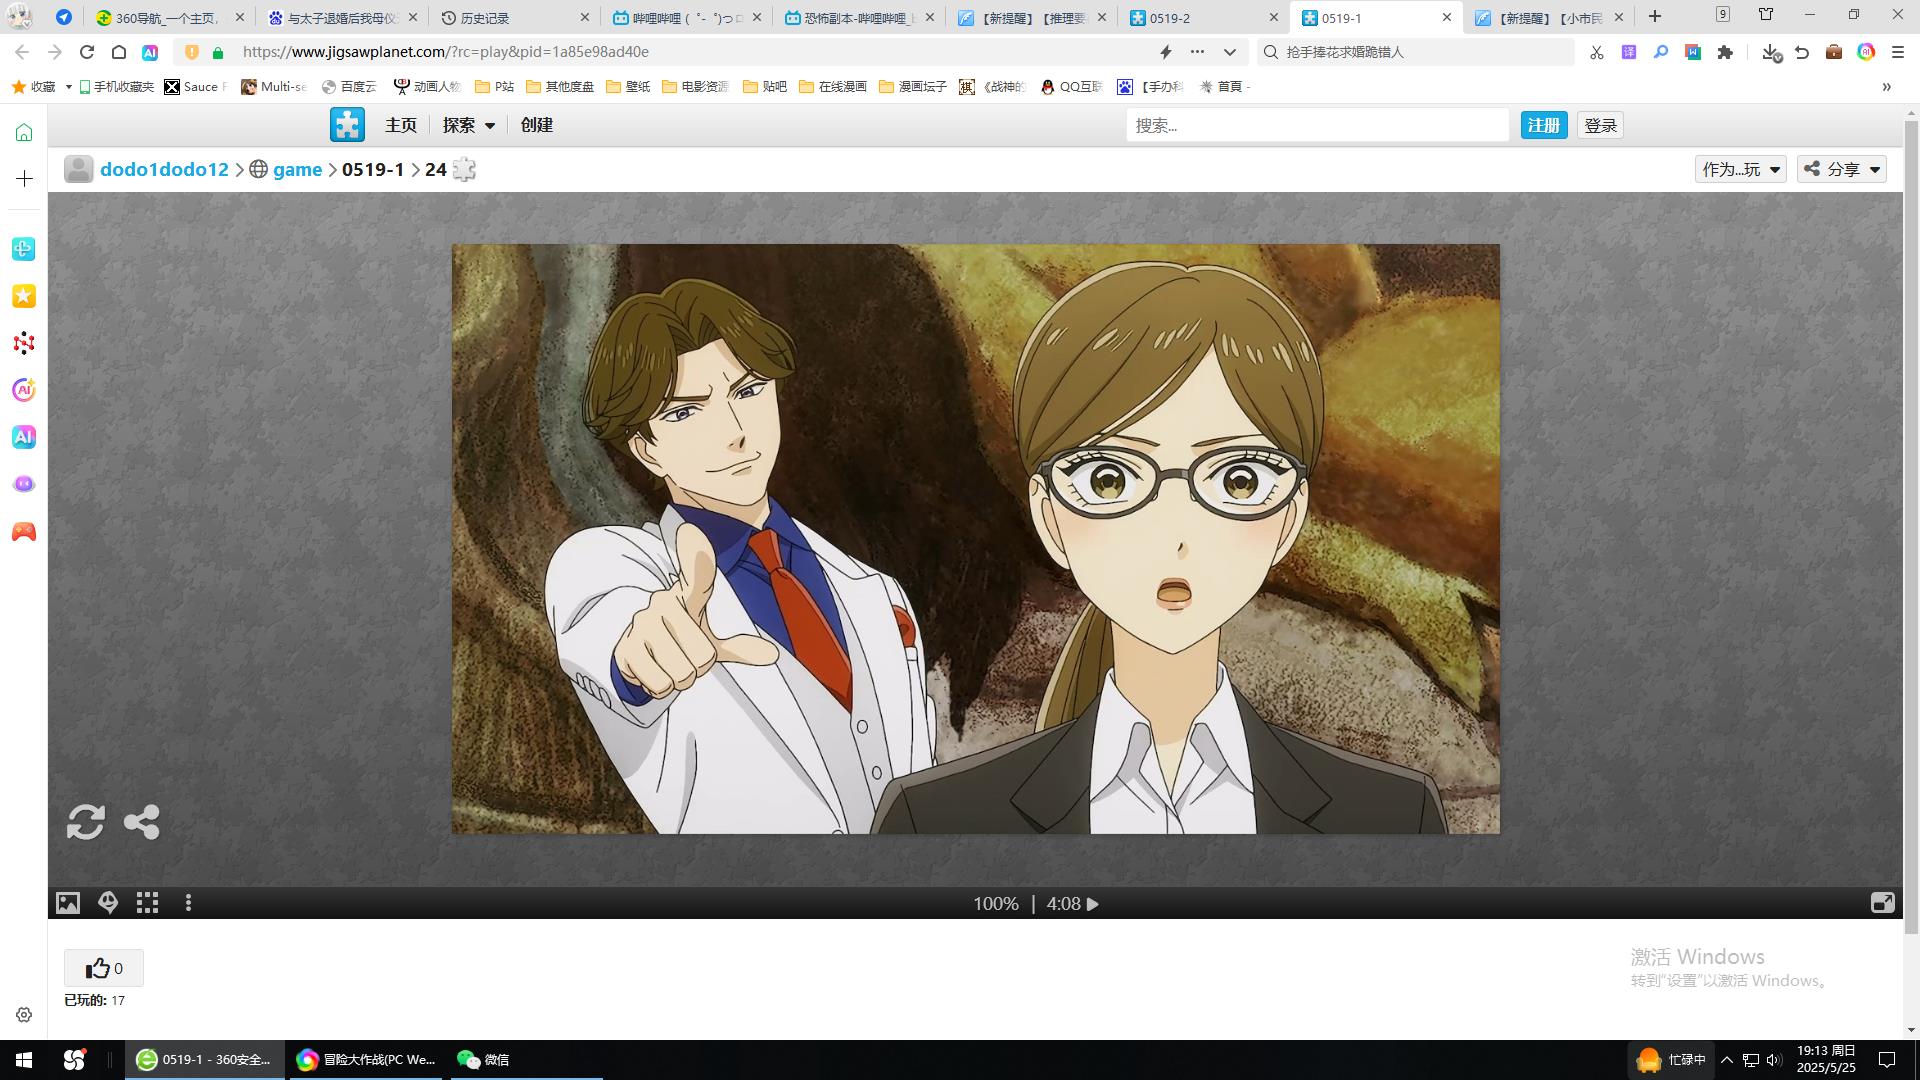Open the browser extensions puzzle icon
Screen dimensions: 1920x1080
[x=1725, y=52]
